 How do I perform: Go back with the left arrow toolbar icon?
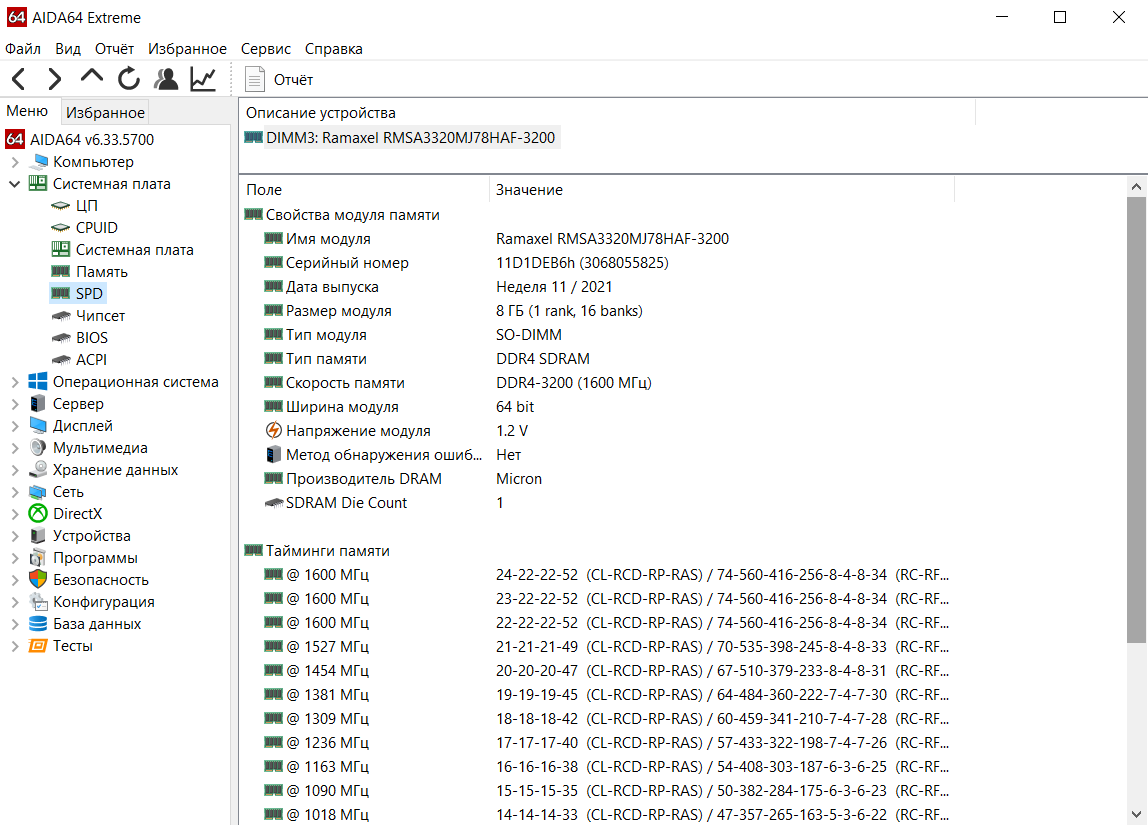click(19, 79)
